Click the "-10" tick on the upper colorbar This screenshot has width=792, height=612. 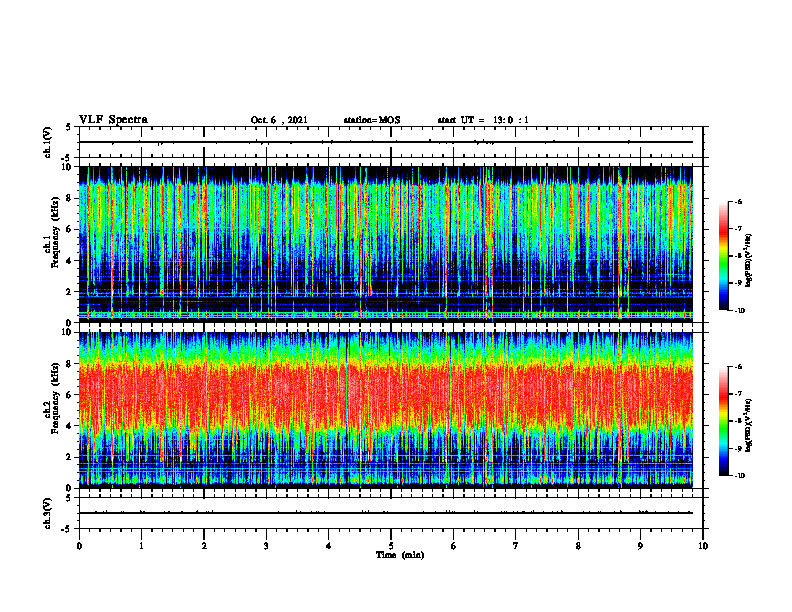click(739, 311)
